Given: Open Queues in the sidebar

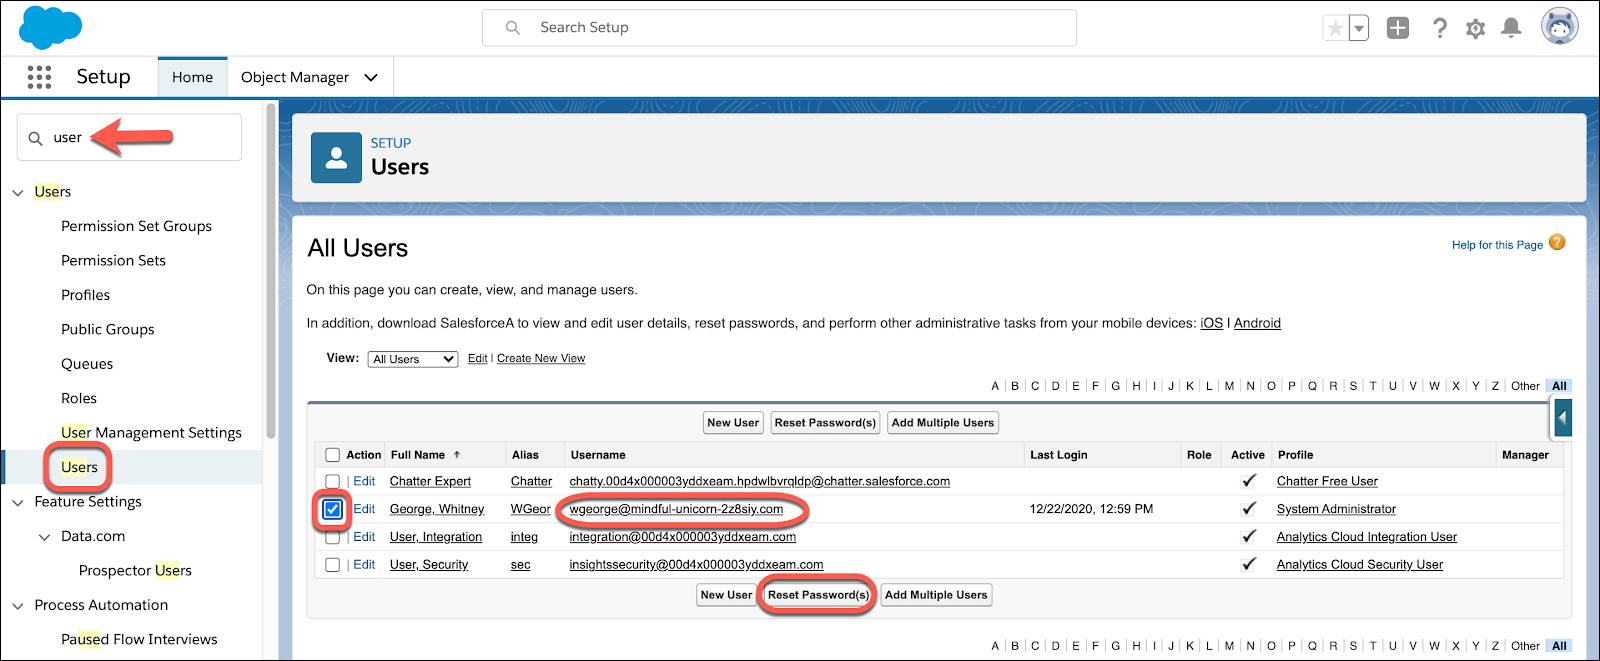Looking at the screenshot, I should [x=87, y=364].
